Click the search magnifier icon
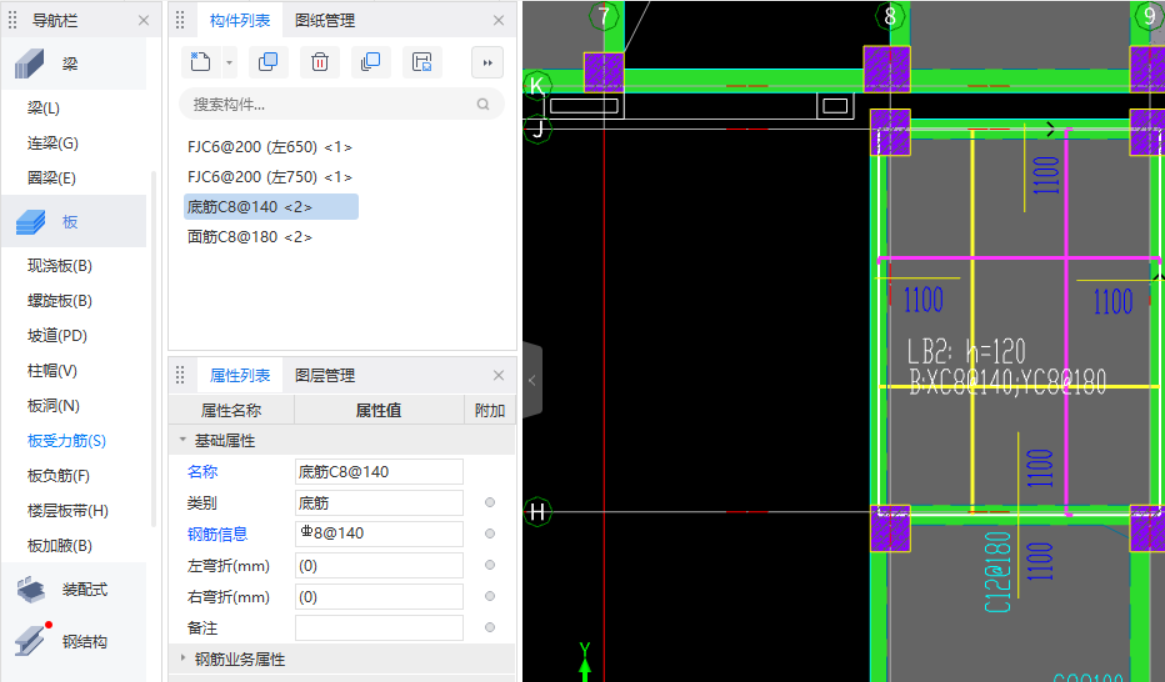1165x682 pixels. 483,105
